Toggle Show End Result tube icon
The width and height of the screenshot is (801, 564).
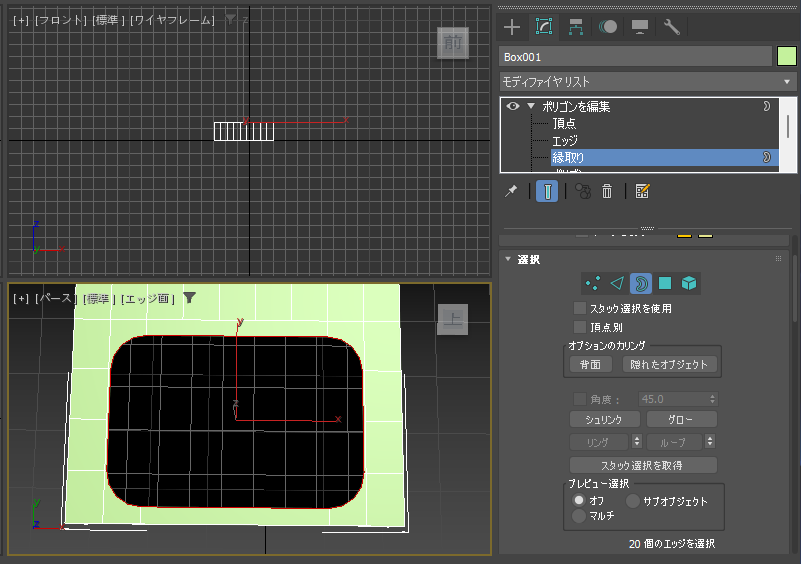click(547, 192)
